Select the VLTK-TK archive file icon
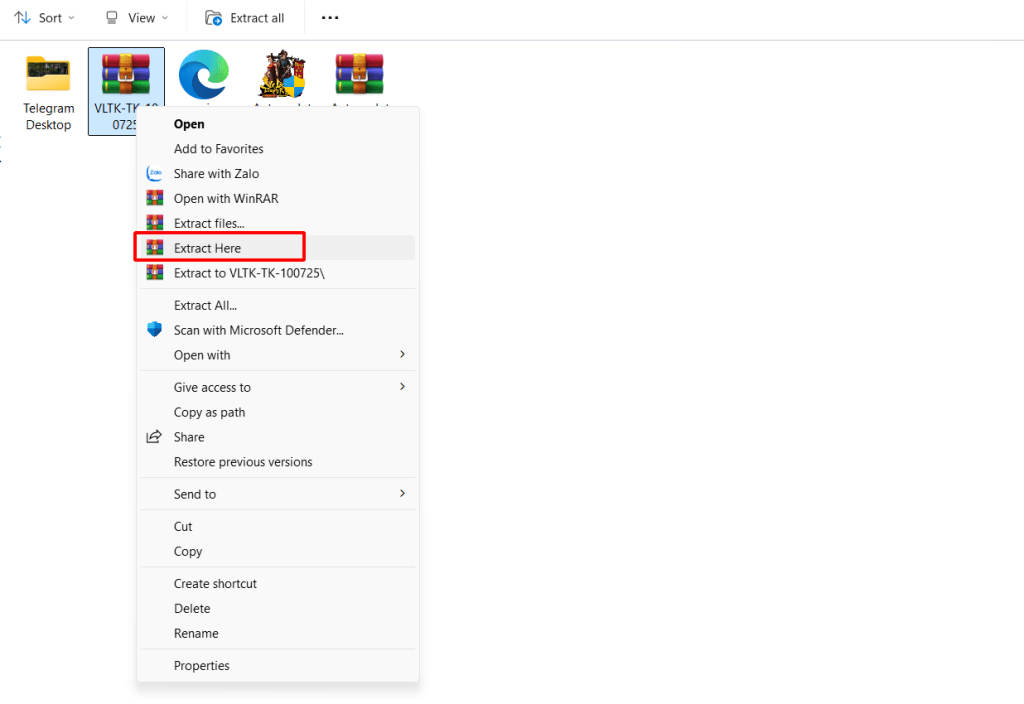This screenshot has width=1024, height=704. pos(125,73)
